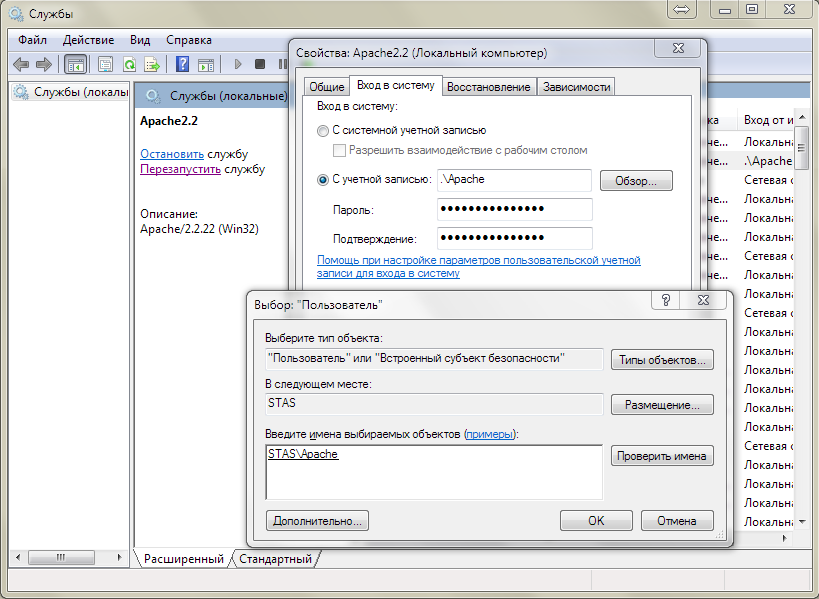Click the object type field

pos(434,359)
